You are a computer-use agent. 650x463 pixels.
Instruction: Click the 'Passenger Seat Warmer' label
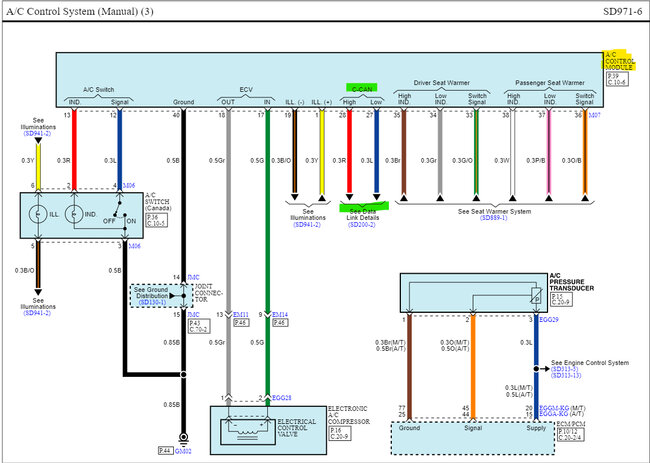click(x=550, y=83)
